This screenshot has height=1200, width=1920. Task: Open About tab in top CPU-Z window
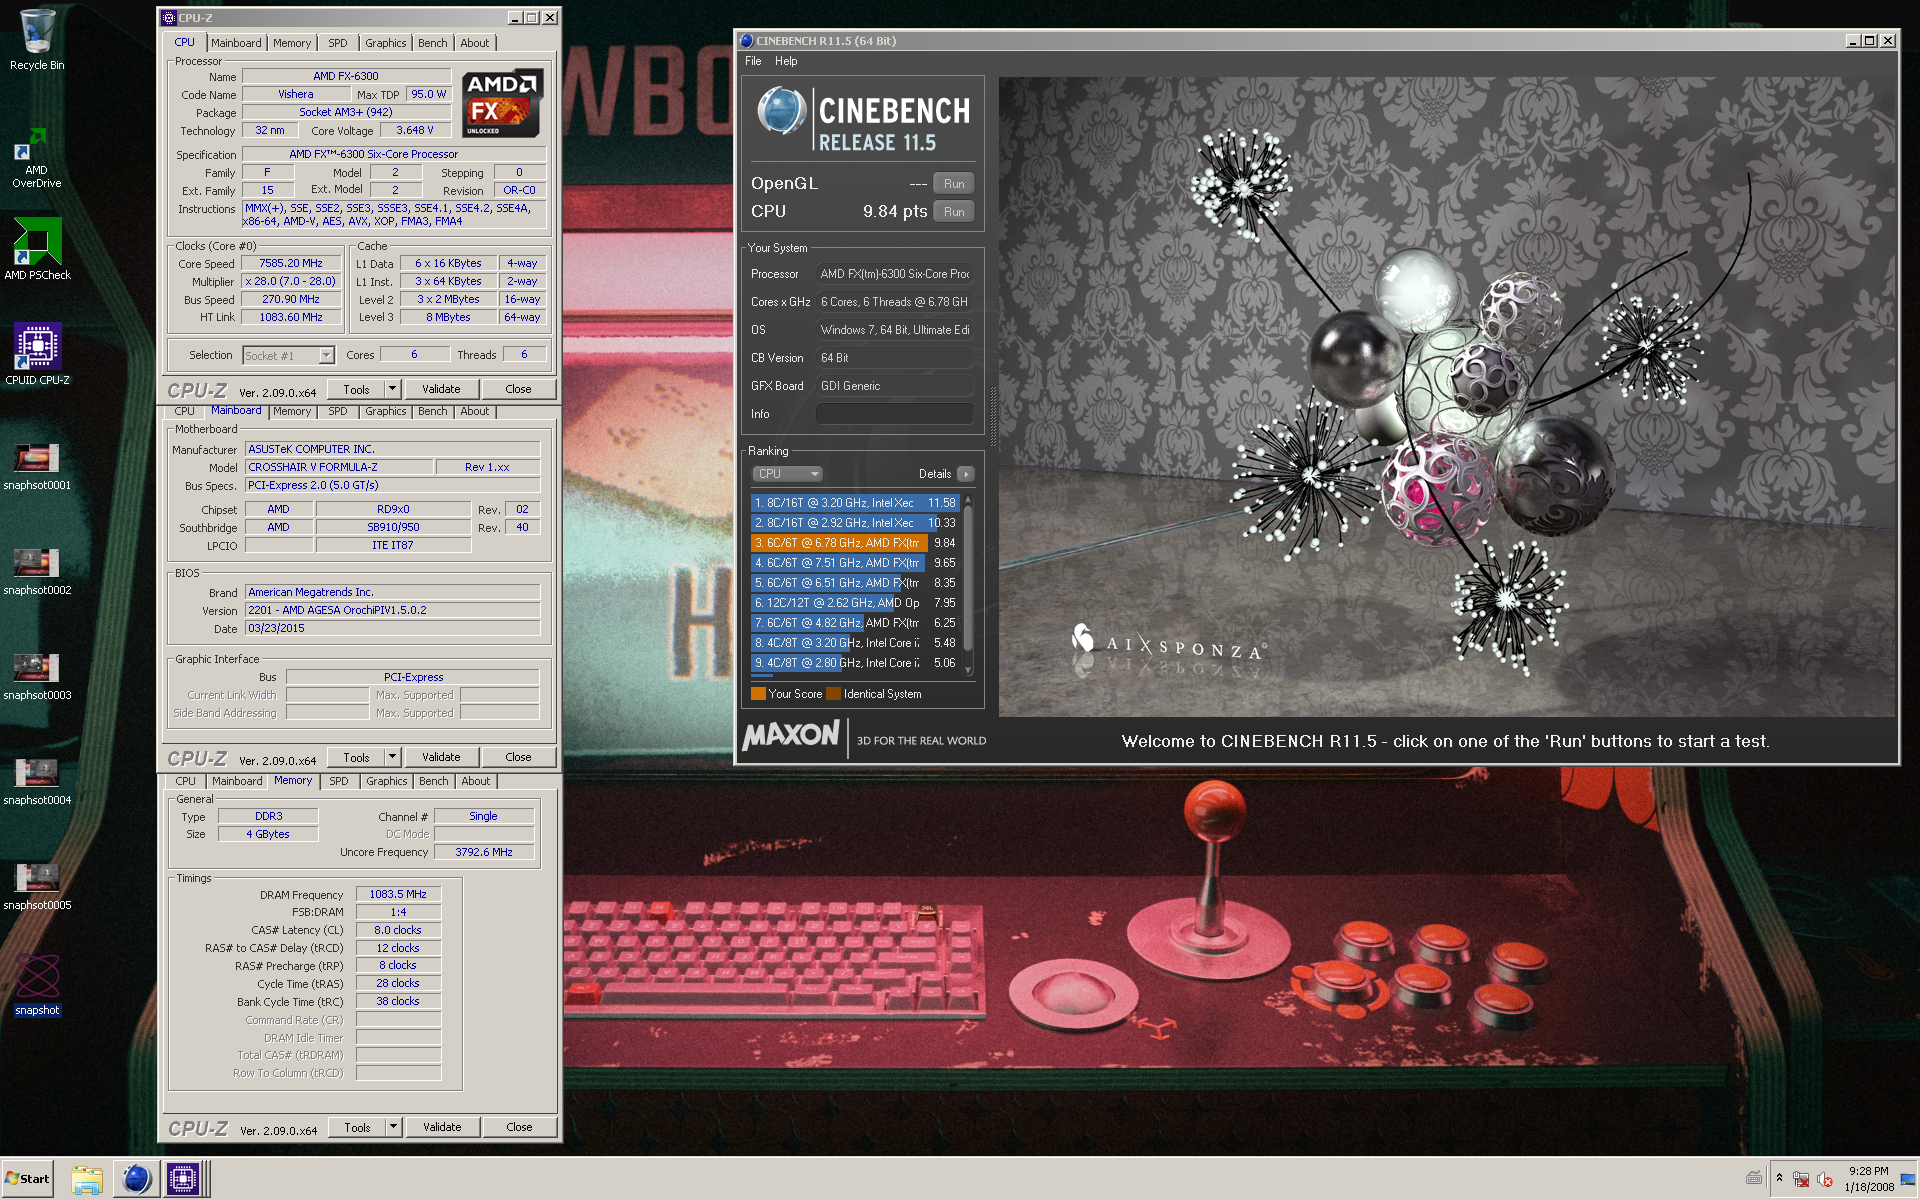475,43
